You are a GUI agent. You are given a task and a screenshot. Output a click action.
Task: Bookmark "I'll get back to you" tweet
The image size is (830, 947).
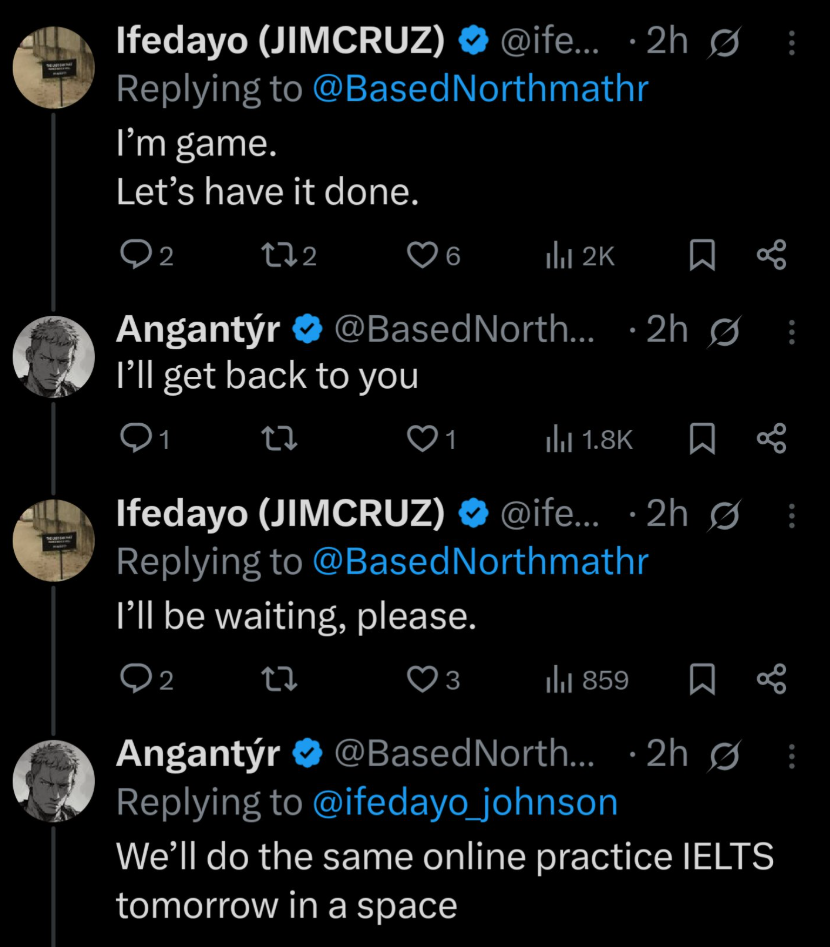pos(703,439)
